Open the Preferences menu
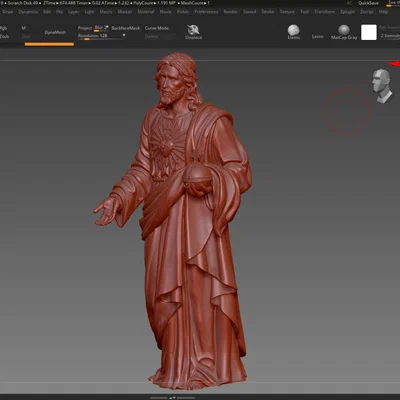 pos(206,12)
